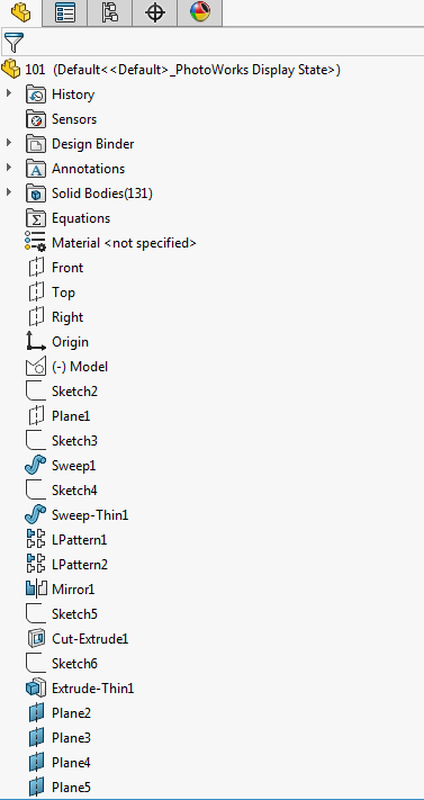Select the Mirror1 feature icon
This screenshot has height=800, width=424.
click(36, 589)
